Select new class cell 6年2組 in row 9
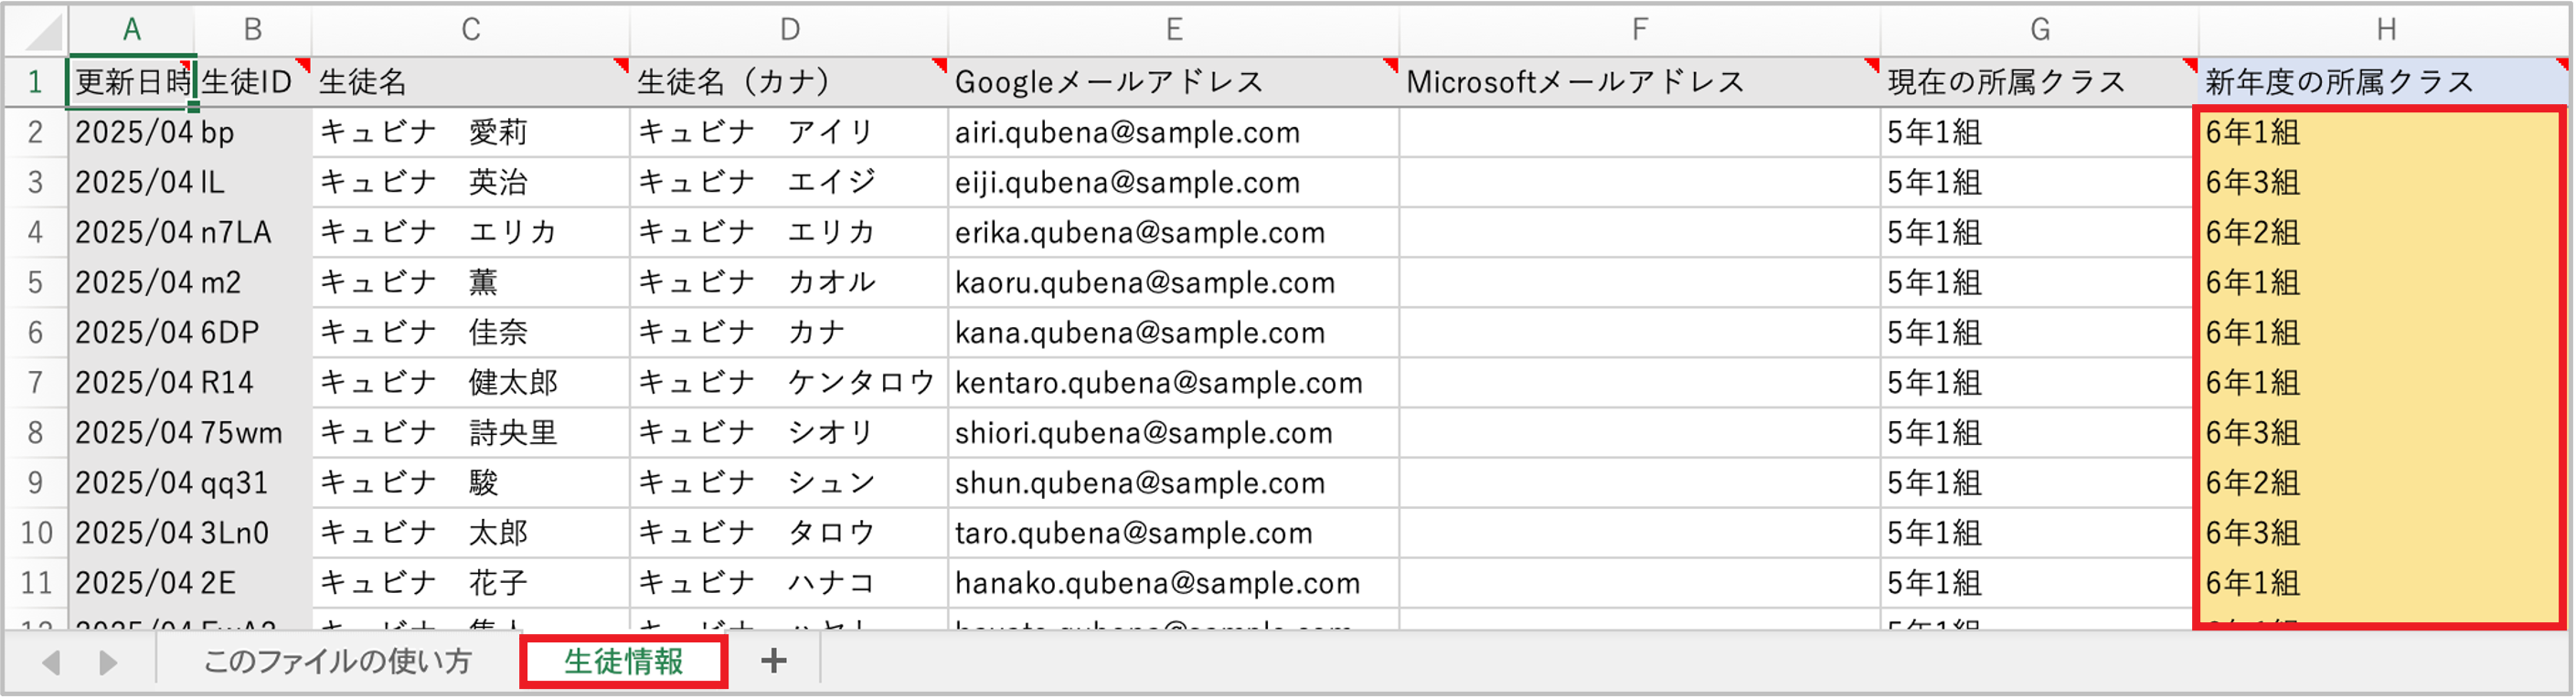Screen dimensions: 2576x699 2382,482
